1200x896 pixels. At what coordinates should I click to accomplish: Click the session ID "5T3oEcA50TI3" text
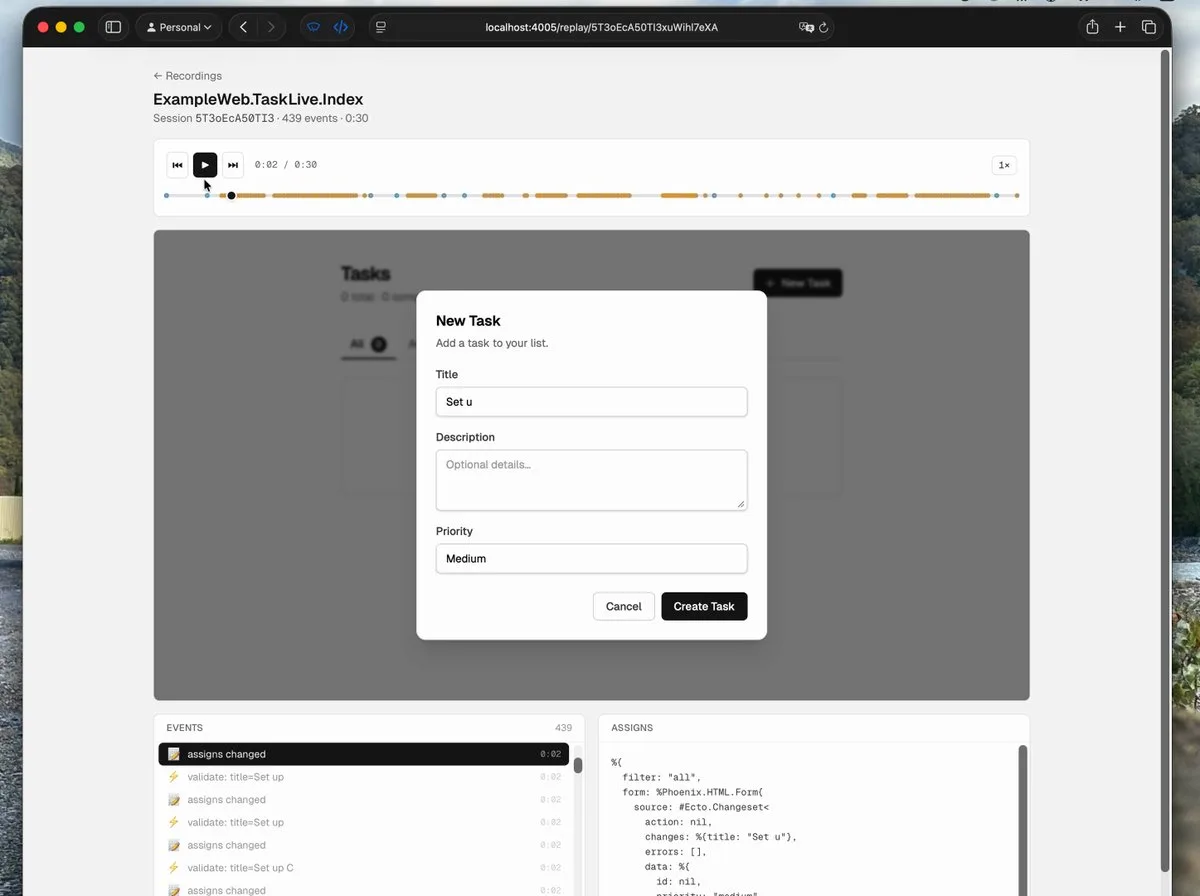(234, 118)
